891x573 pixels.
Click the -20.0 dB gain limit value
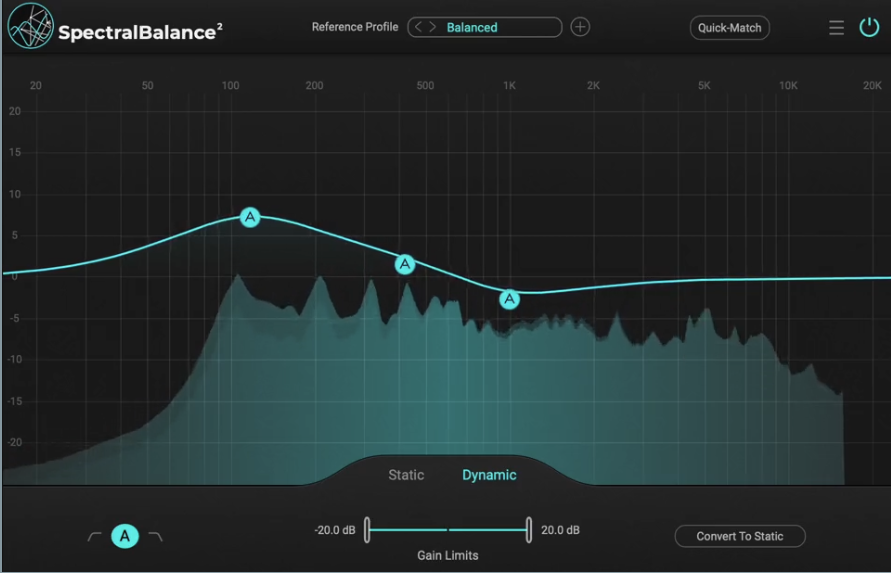(x=335, y=530)
